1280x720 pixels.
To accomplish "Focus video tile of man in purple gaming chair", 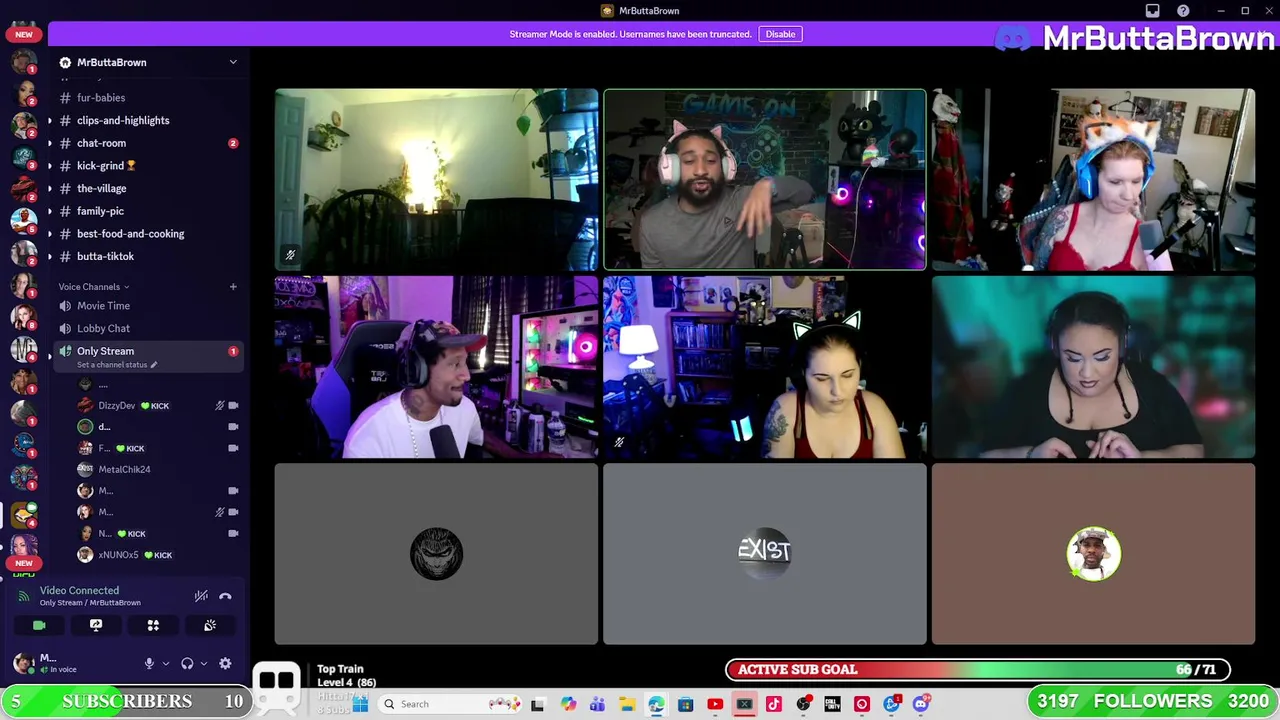I will (x=436, y=367).
